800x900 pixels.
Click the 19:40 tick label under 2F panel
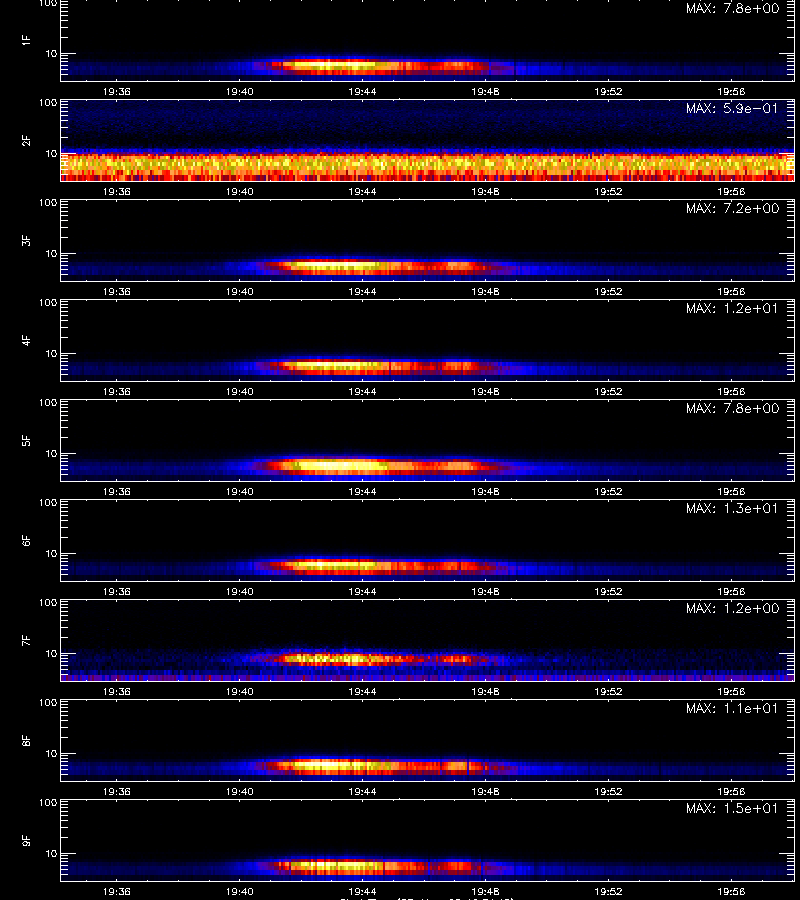pos(239,192)
